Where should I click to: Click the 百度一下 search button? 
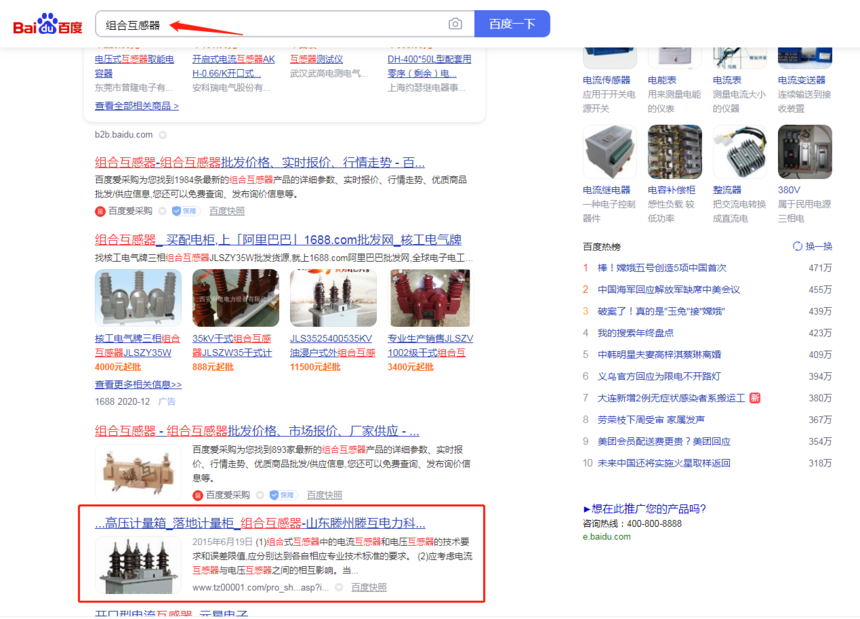[512, 24]
